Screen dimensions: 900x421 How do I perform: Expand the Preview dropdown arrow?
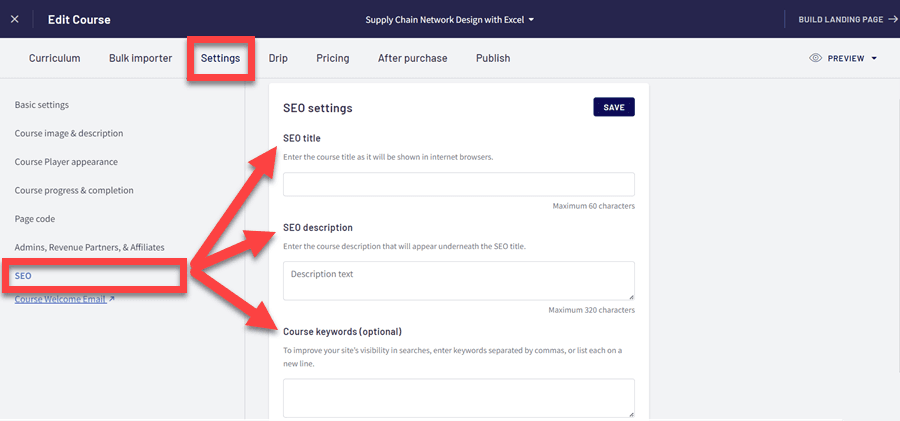(874, 59)
